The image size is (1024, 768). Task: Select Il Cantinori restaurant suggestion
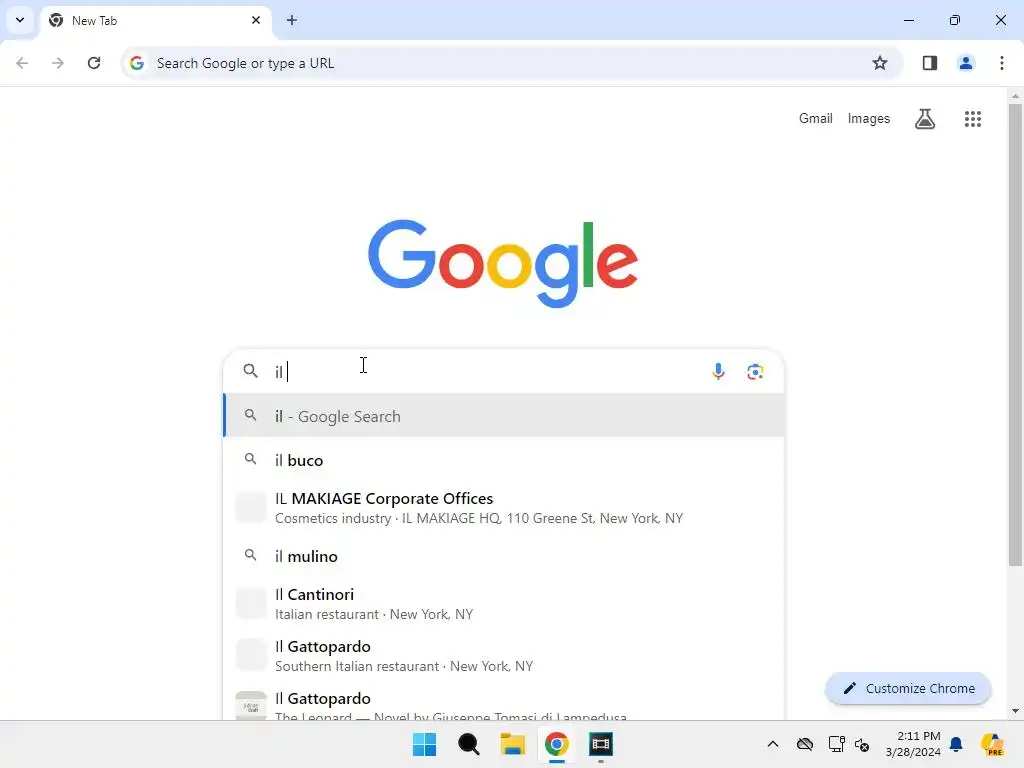coord(504,603)
